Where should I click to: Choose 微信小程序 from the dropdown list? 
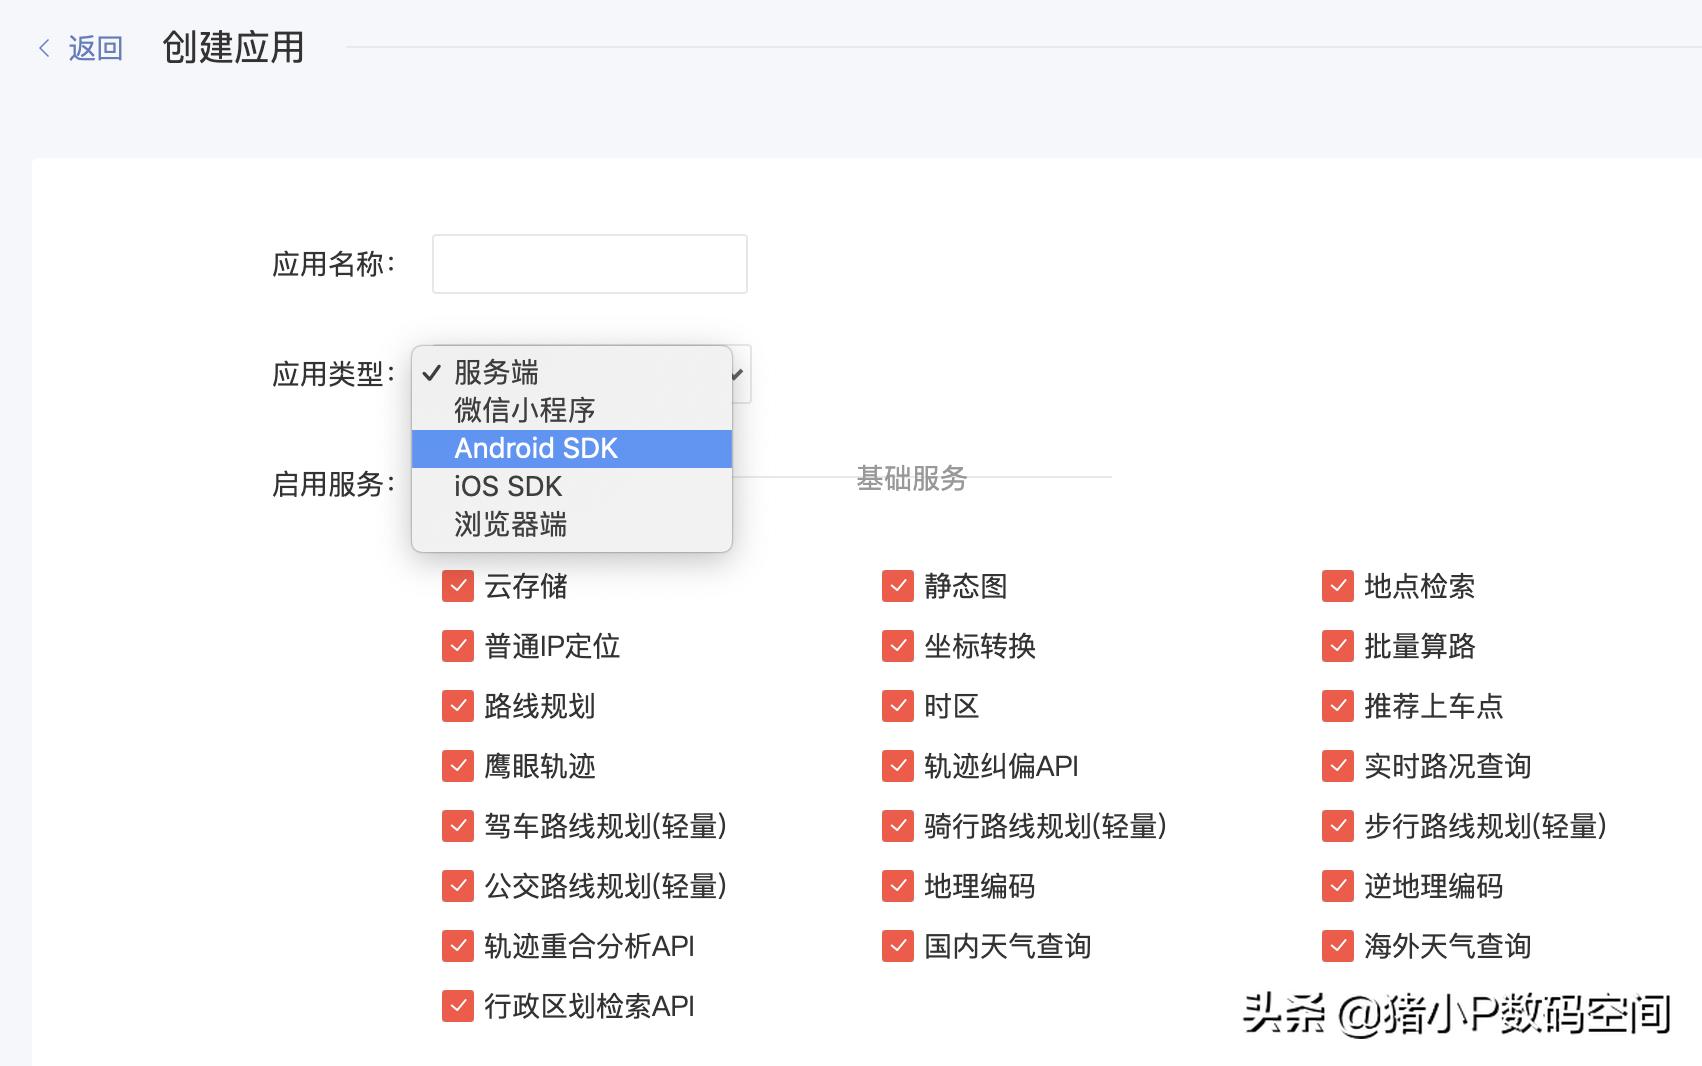572,410
